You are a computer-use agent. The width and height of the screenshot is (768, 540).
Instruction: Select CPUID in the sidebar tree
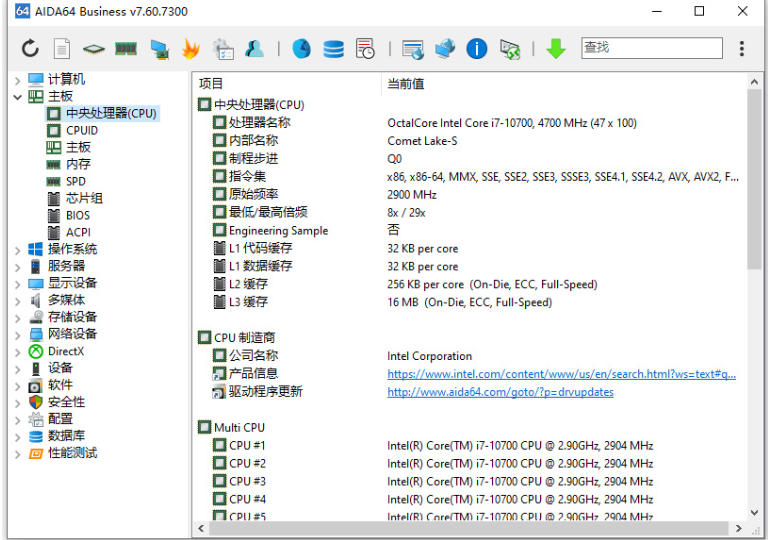(82, 130)
